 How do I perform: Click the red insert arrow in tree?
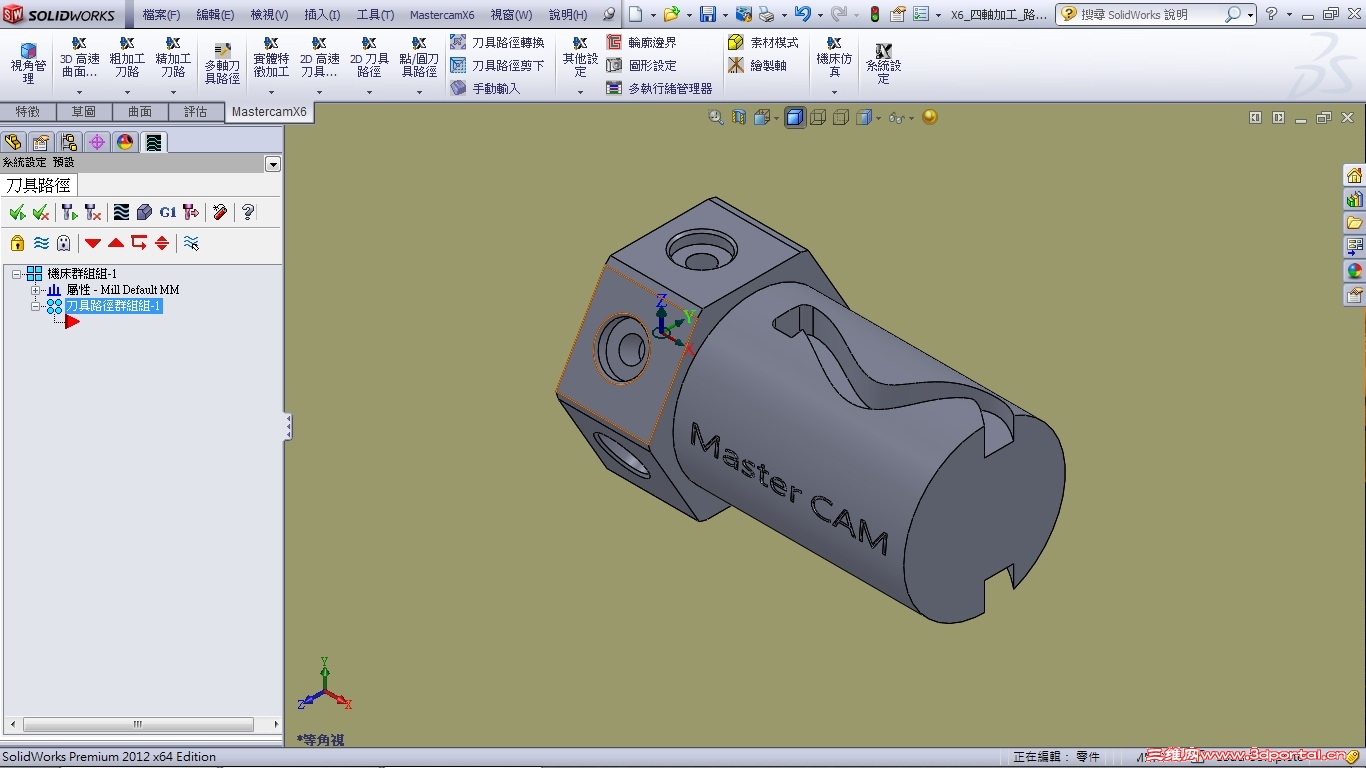coord(73,322)
